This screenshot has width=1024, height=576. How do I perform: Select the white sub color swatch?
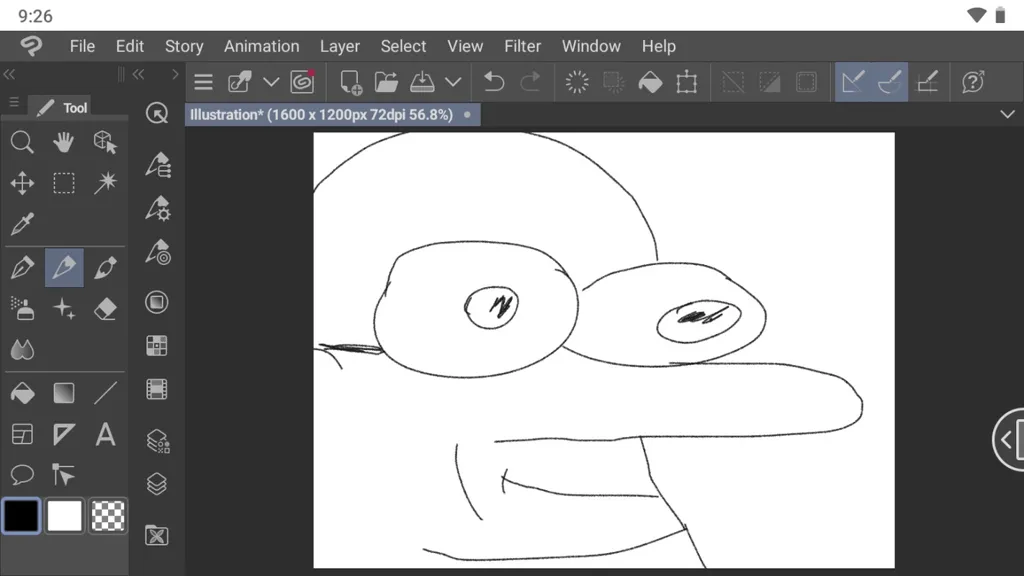point(65,516)
